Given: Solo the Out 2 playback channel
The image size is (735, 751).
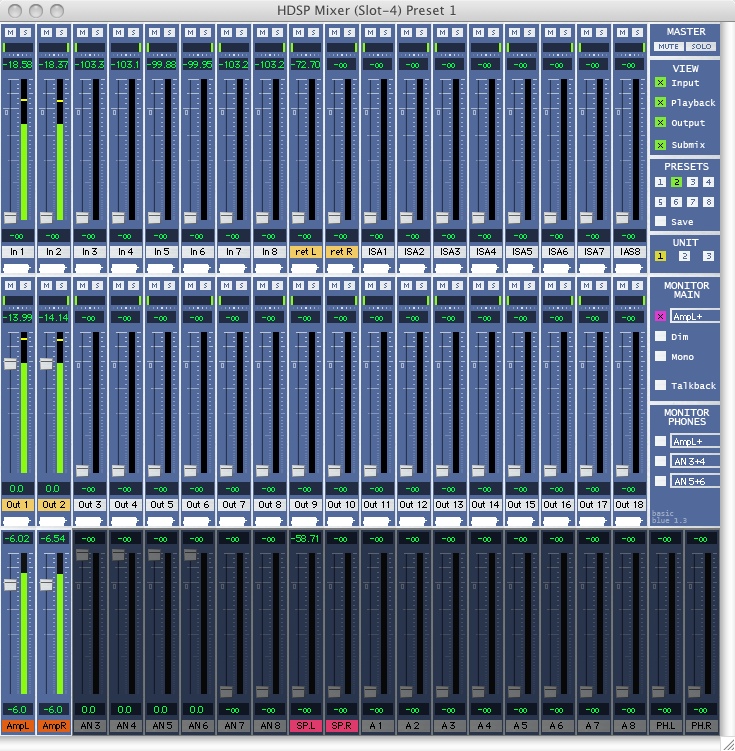Looking at the screenshot, I should pyautogui.click(x=61, y=285).
